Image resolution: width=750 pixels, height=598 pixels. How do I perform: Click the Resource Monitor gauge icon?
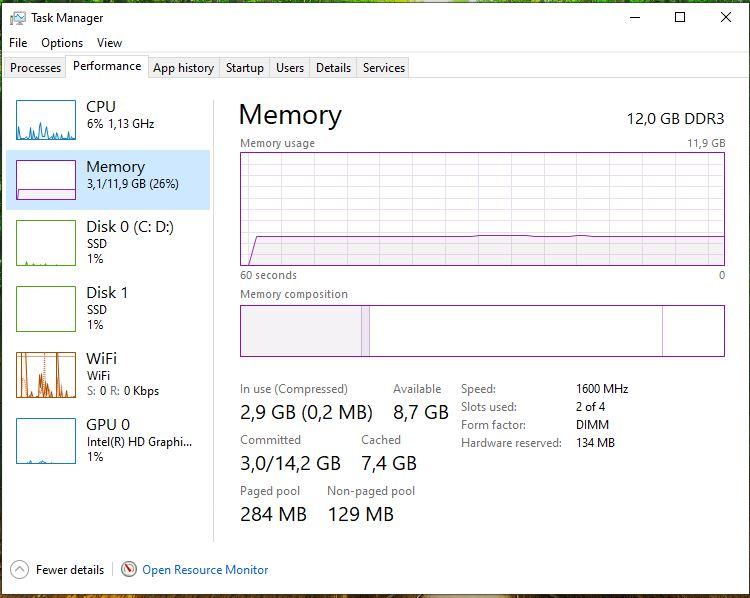coord(129,570)
